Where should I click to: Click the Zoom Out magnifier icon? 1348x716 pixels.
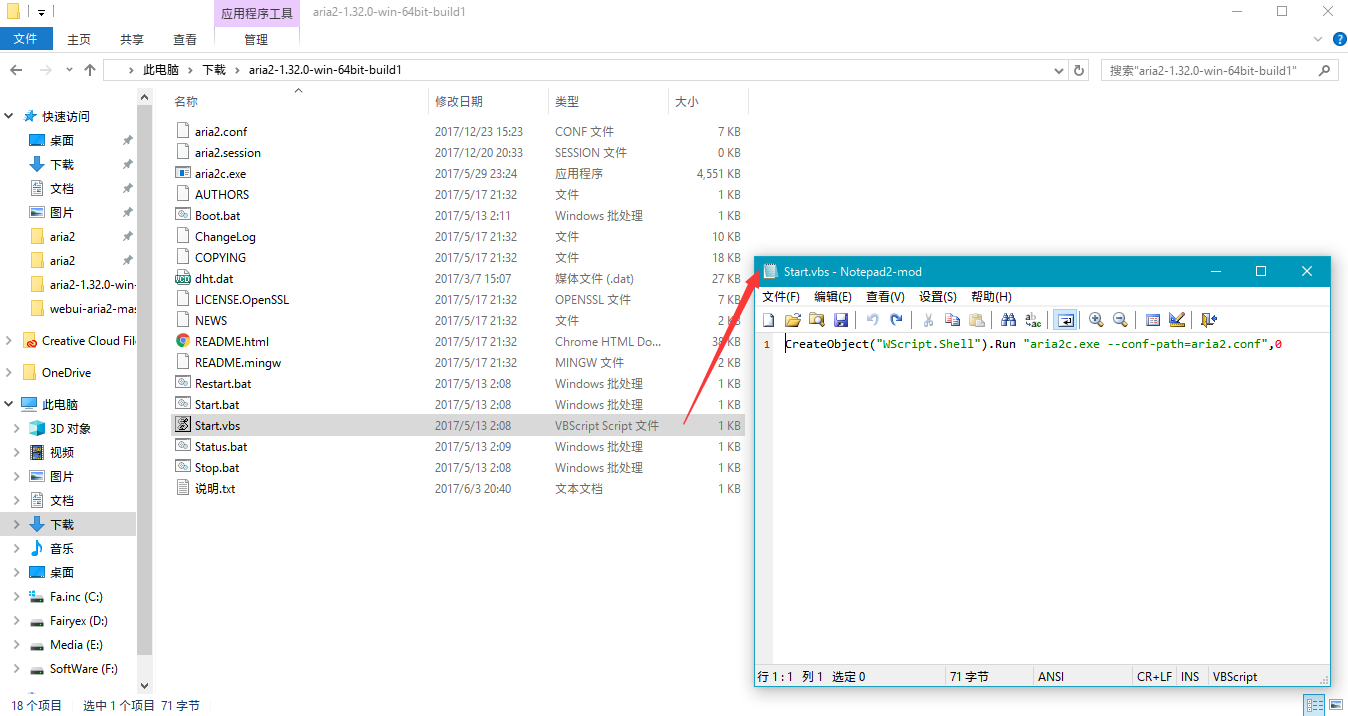(x=1120, y=320)
